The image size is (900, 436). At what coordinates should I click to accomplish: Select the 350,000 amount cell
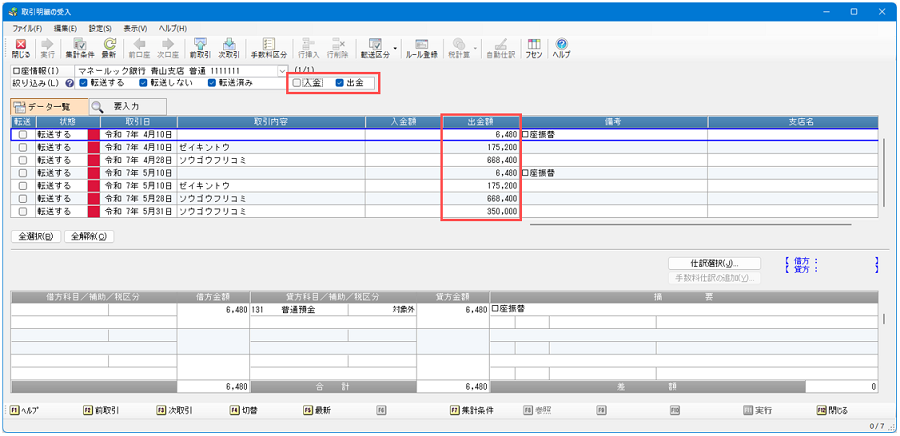(481, 212)
